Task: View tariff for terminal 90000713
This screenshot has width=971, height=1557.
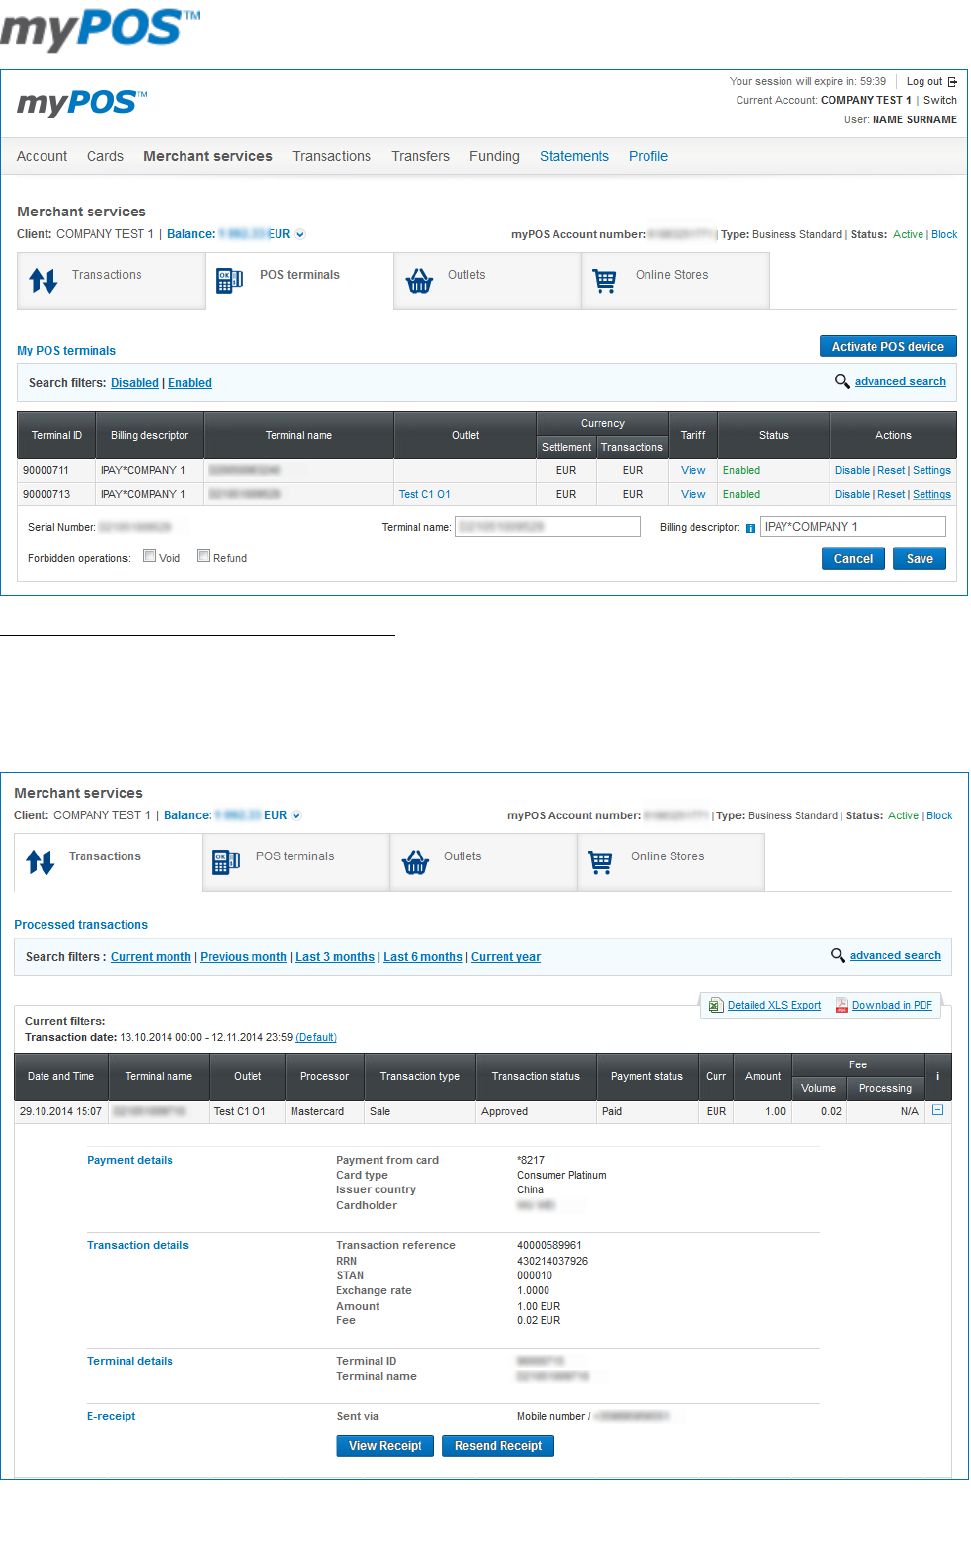Action: pyautogui.click(x=693, y=494)
